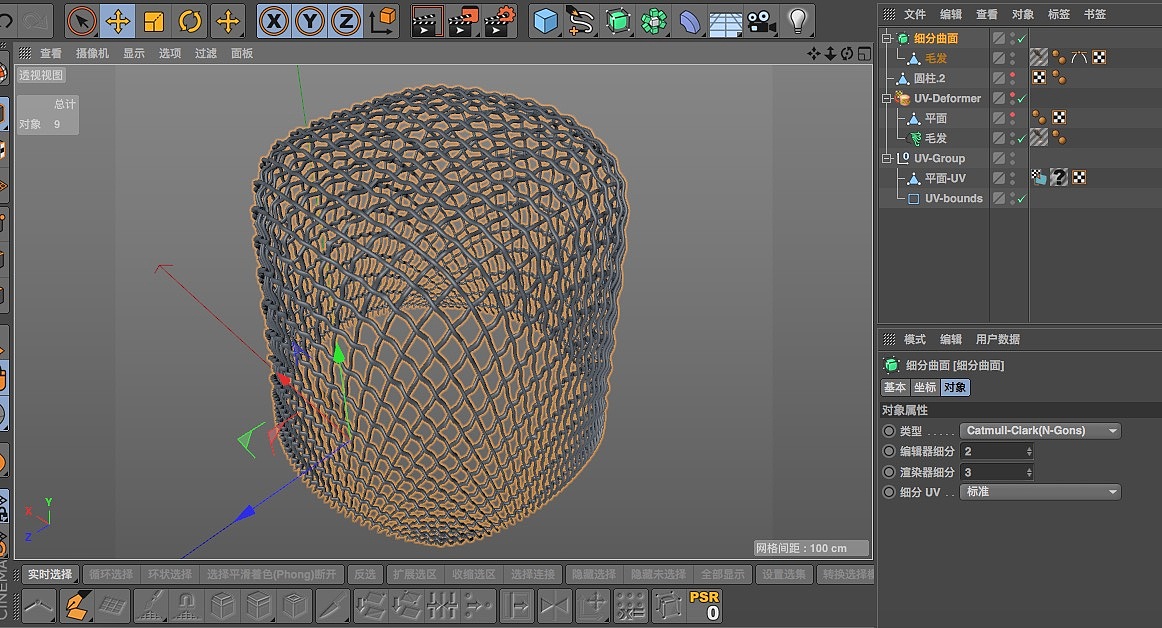Select the 平面-UV object
The image size is (1162, 628).
coord(945,178)
